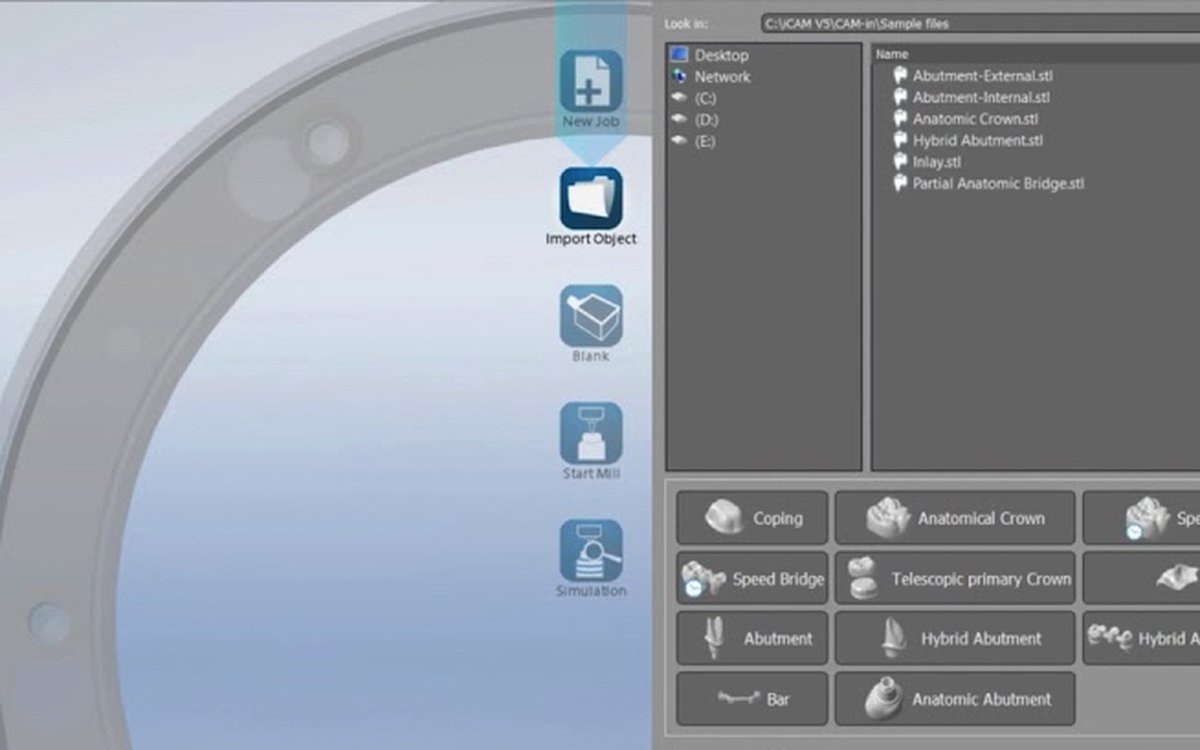The height and width of the screenshot is (750, 1200).
Task: Open the (D:) drive
Action: 706,119
